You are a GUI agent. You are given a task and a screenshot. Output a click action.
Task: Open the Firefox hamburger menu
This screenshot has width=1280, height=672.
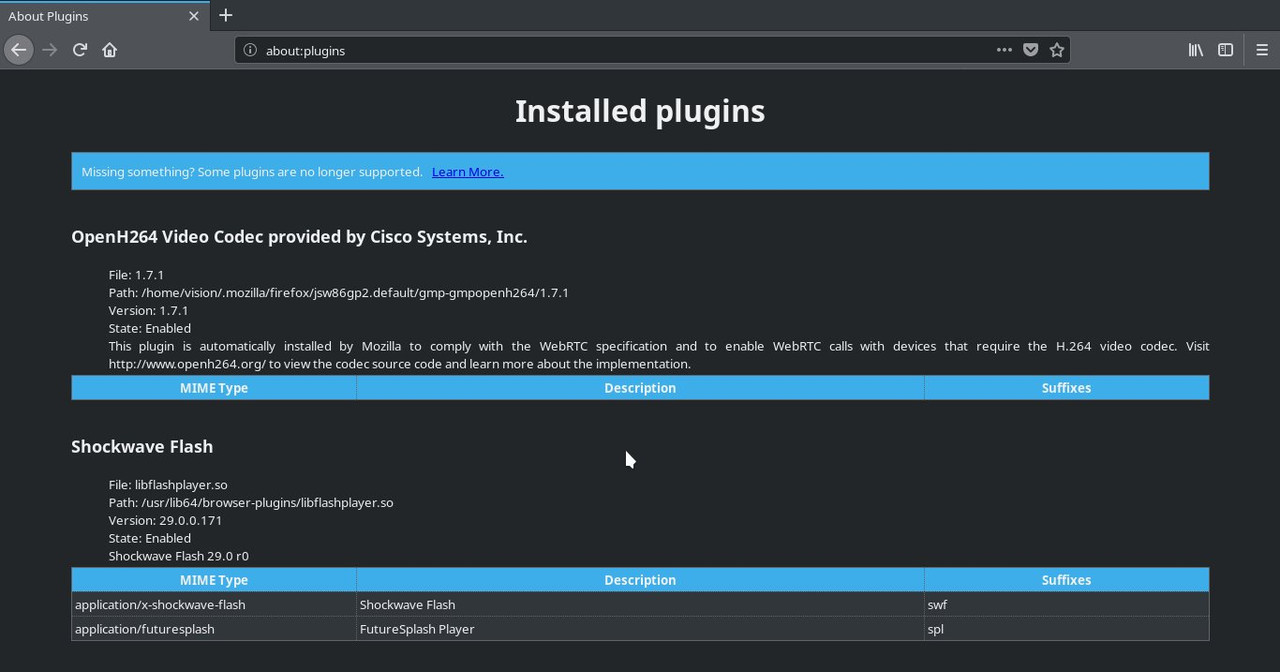tap(1262, 50)
